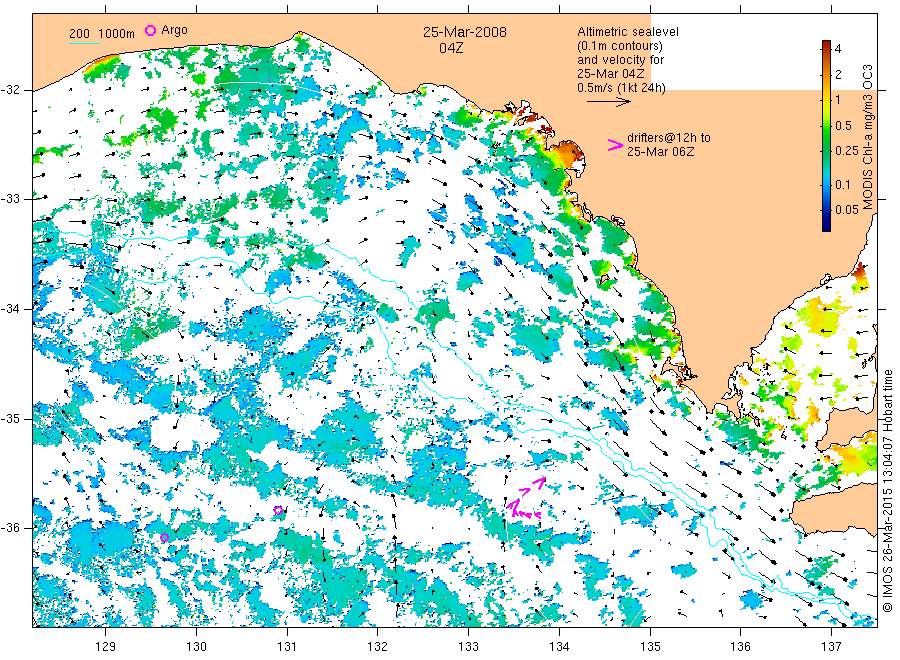Click the "04Z" time label
This screenshot has height=660, width=900.
(451, 48)
